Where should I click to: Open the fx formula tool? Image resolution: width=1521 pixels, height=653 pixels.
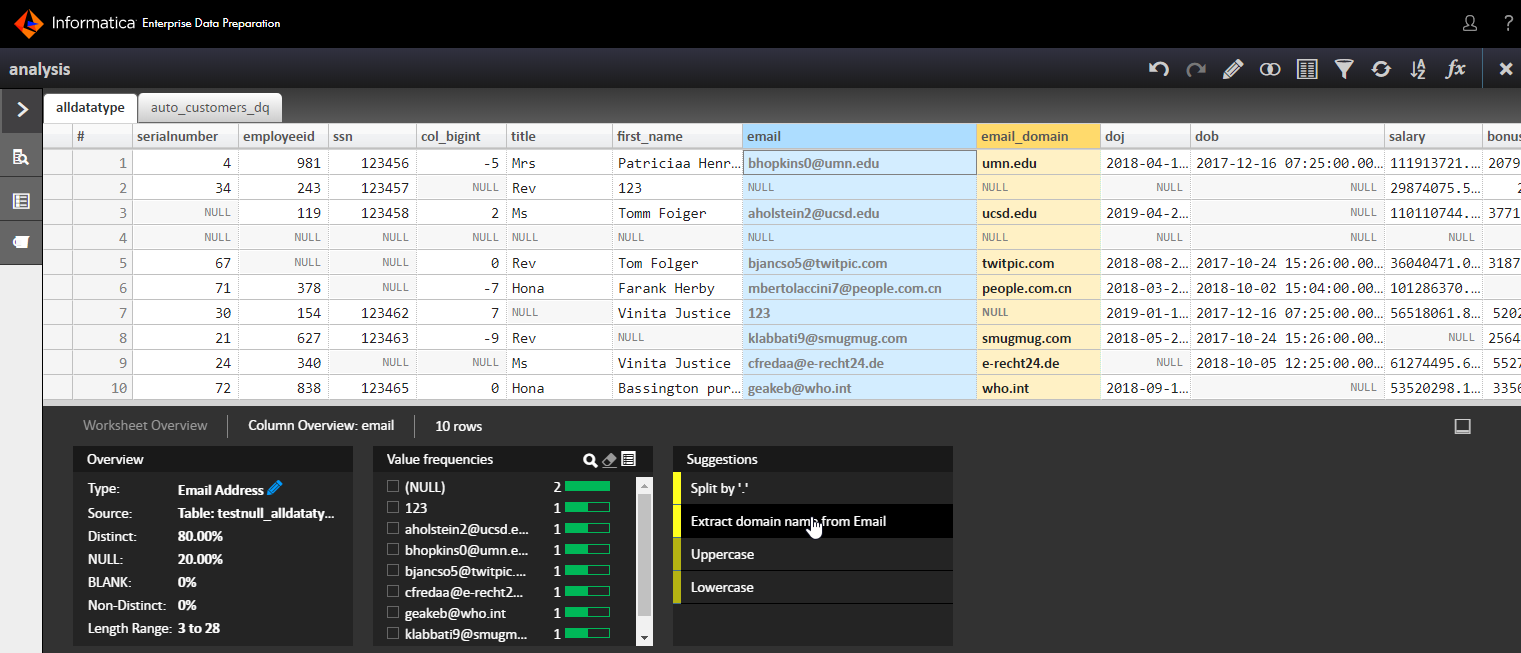(1456, 69)
